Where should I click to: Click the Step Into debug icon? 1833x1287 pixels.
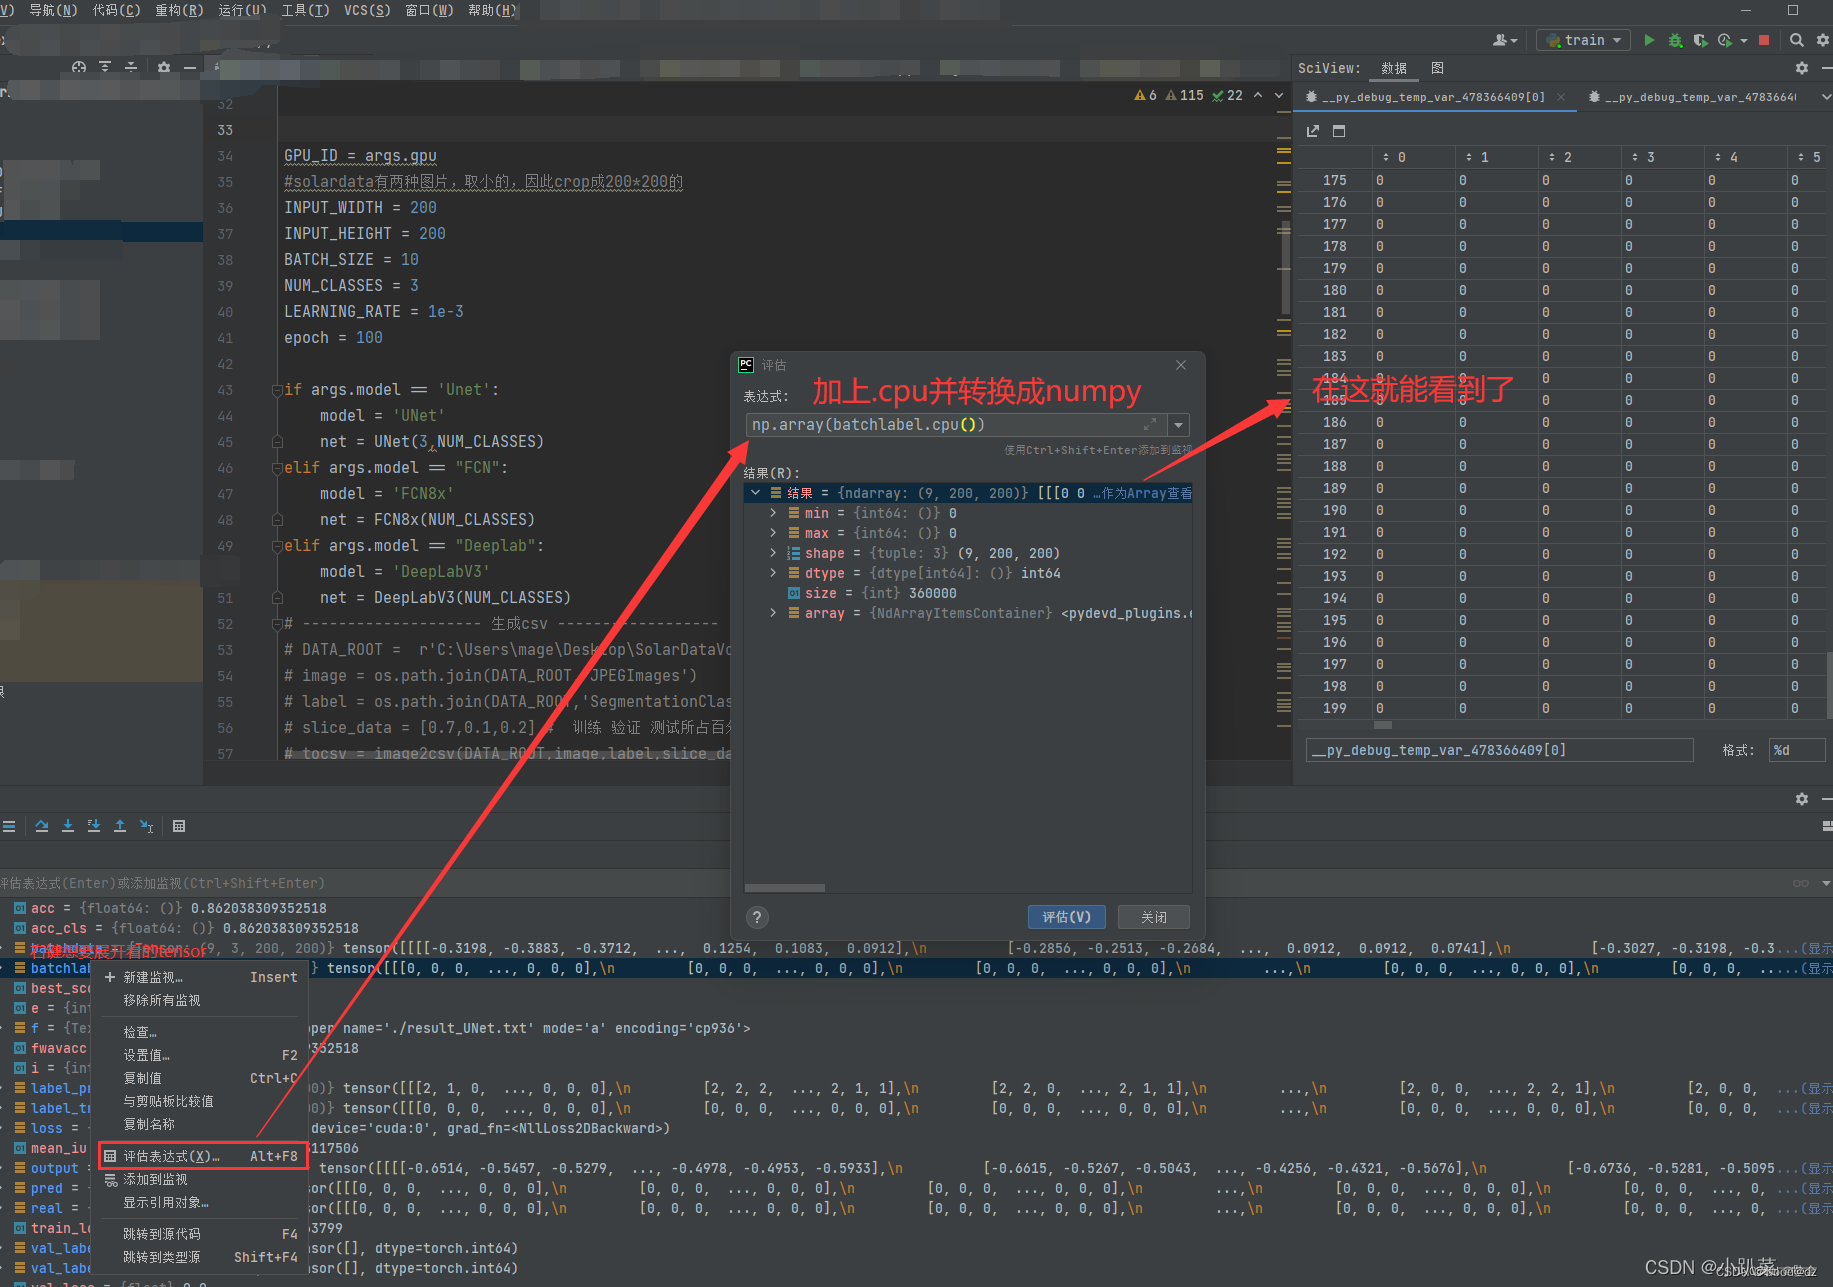tap(67, 826)
